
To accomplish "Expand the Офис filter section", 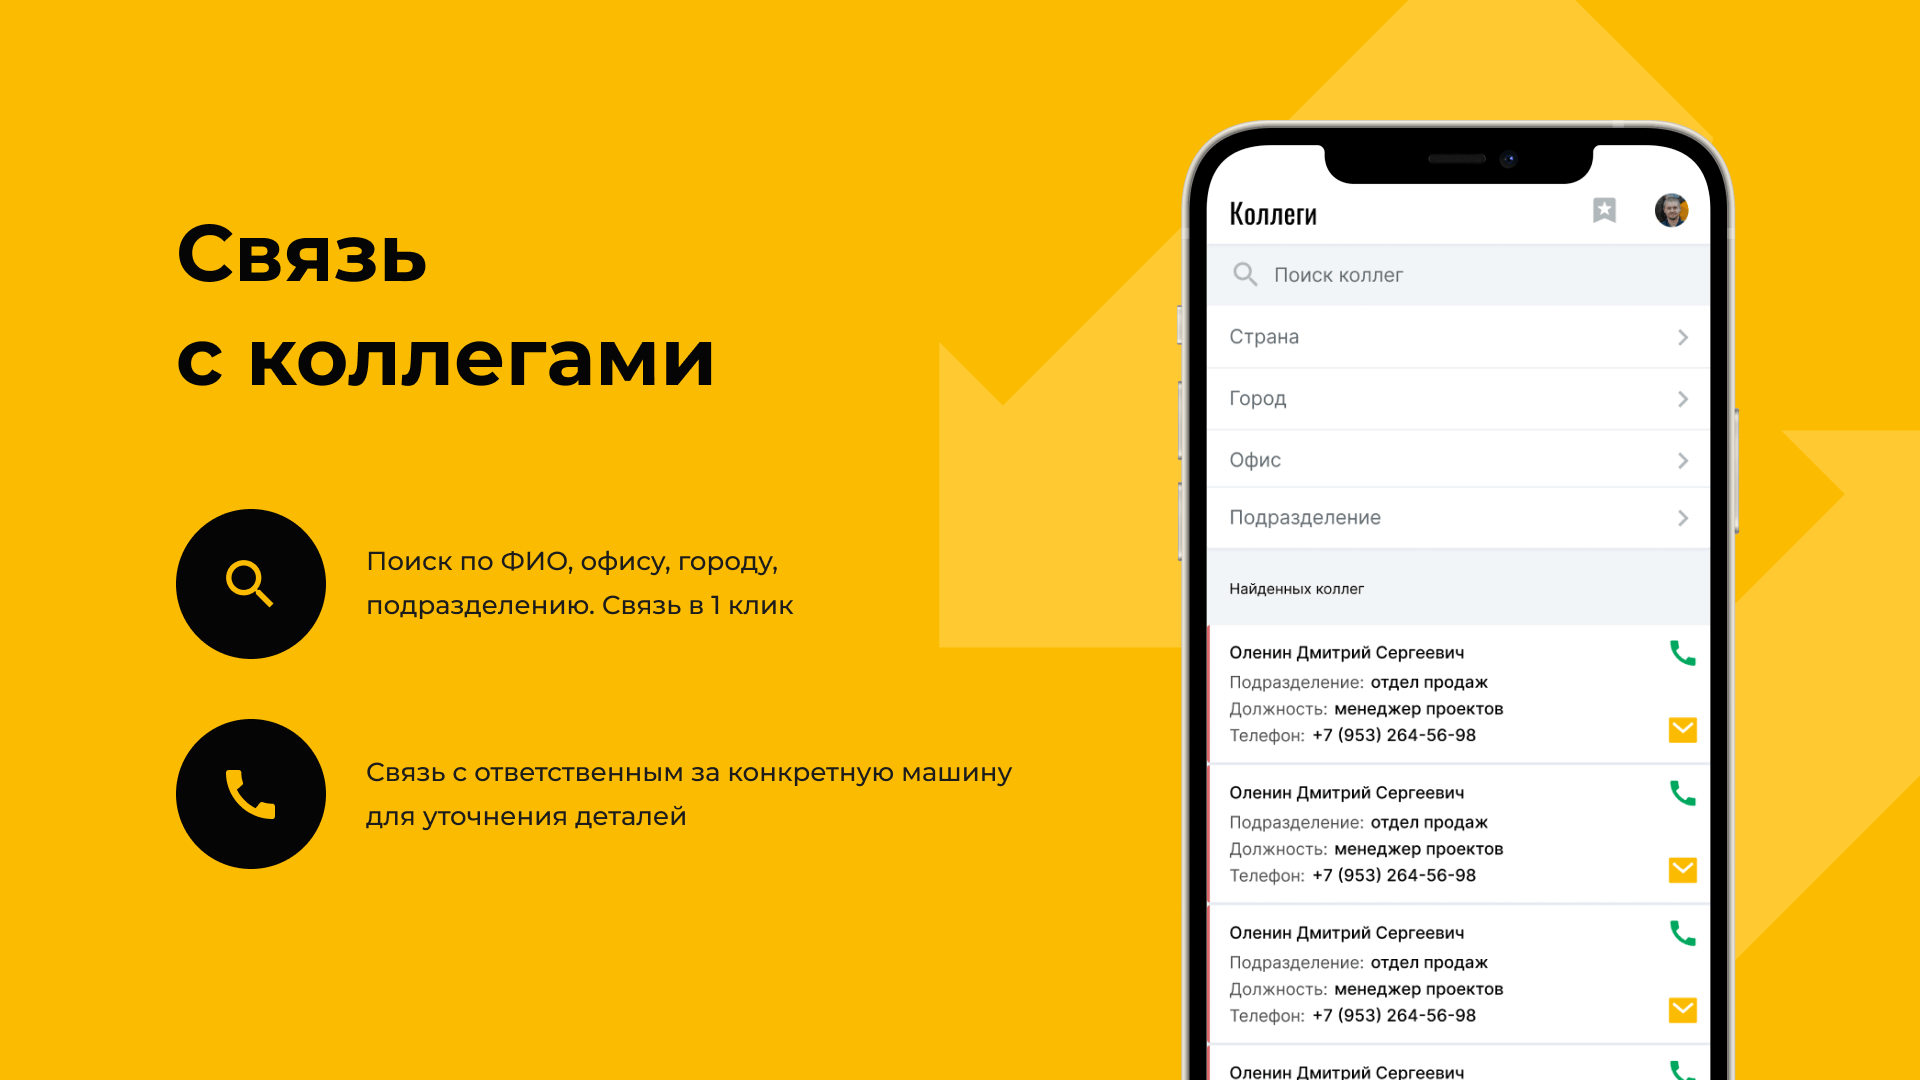I will pos(1451,459).
